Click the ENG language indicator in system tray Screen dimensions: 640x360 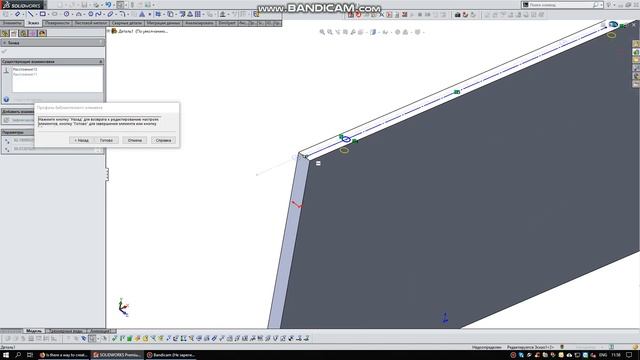pos(602,355)
